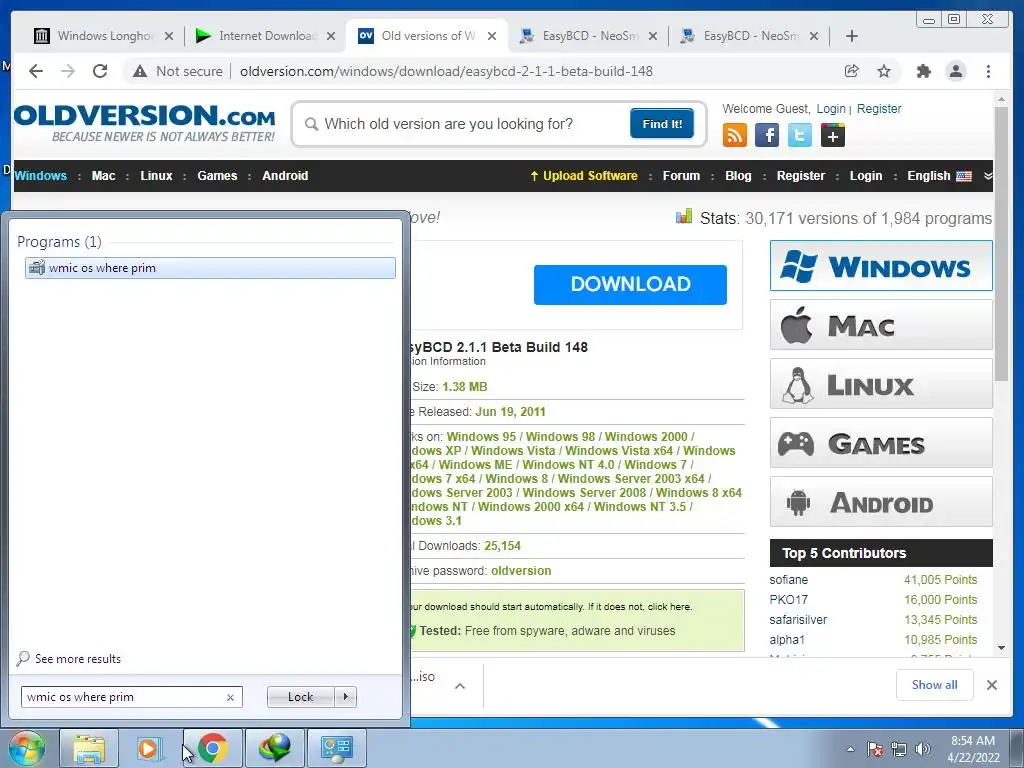Click the OLDVERSION.COM site logo
The width and height of the screenshot is (1024, 768).
(x=144, y=123)
